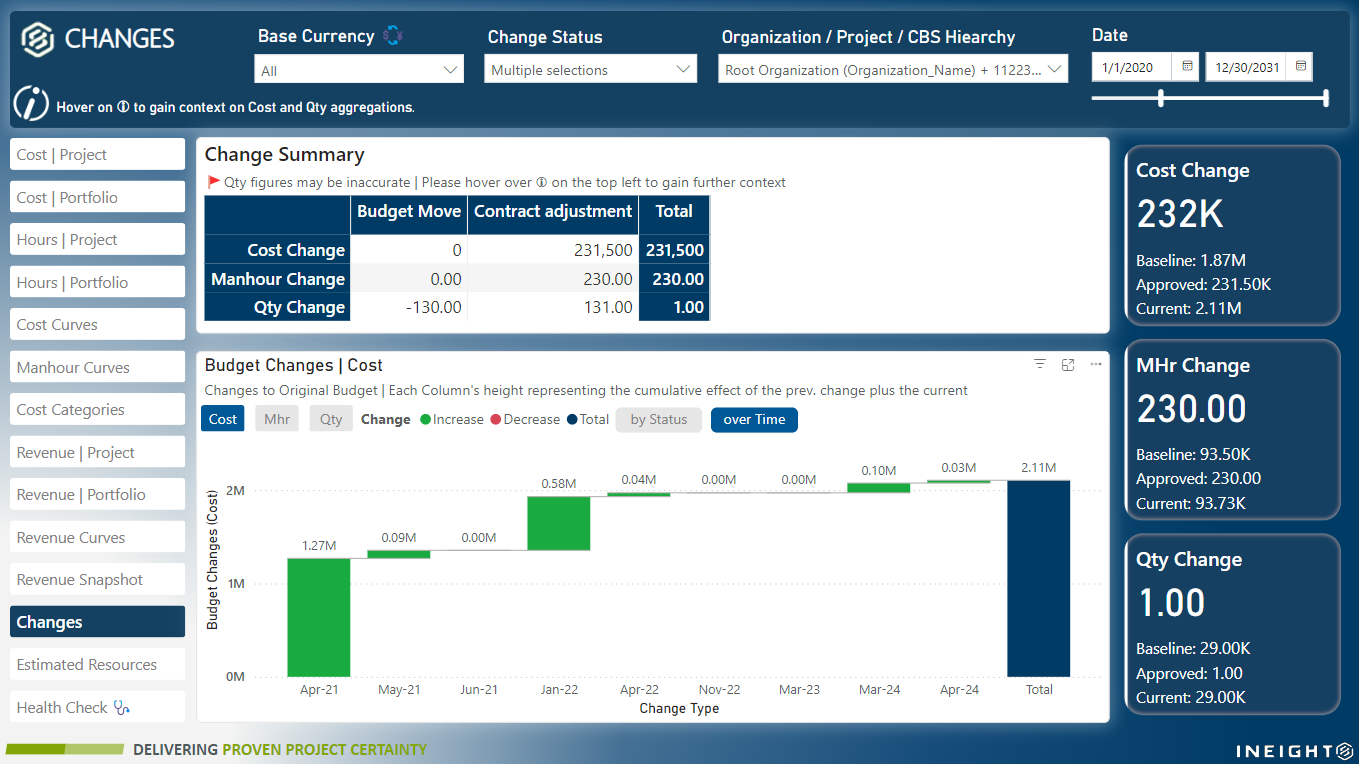Navigate to Cost Curves page
1359x764 pixels.
(97, 324)
